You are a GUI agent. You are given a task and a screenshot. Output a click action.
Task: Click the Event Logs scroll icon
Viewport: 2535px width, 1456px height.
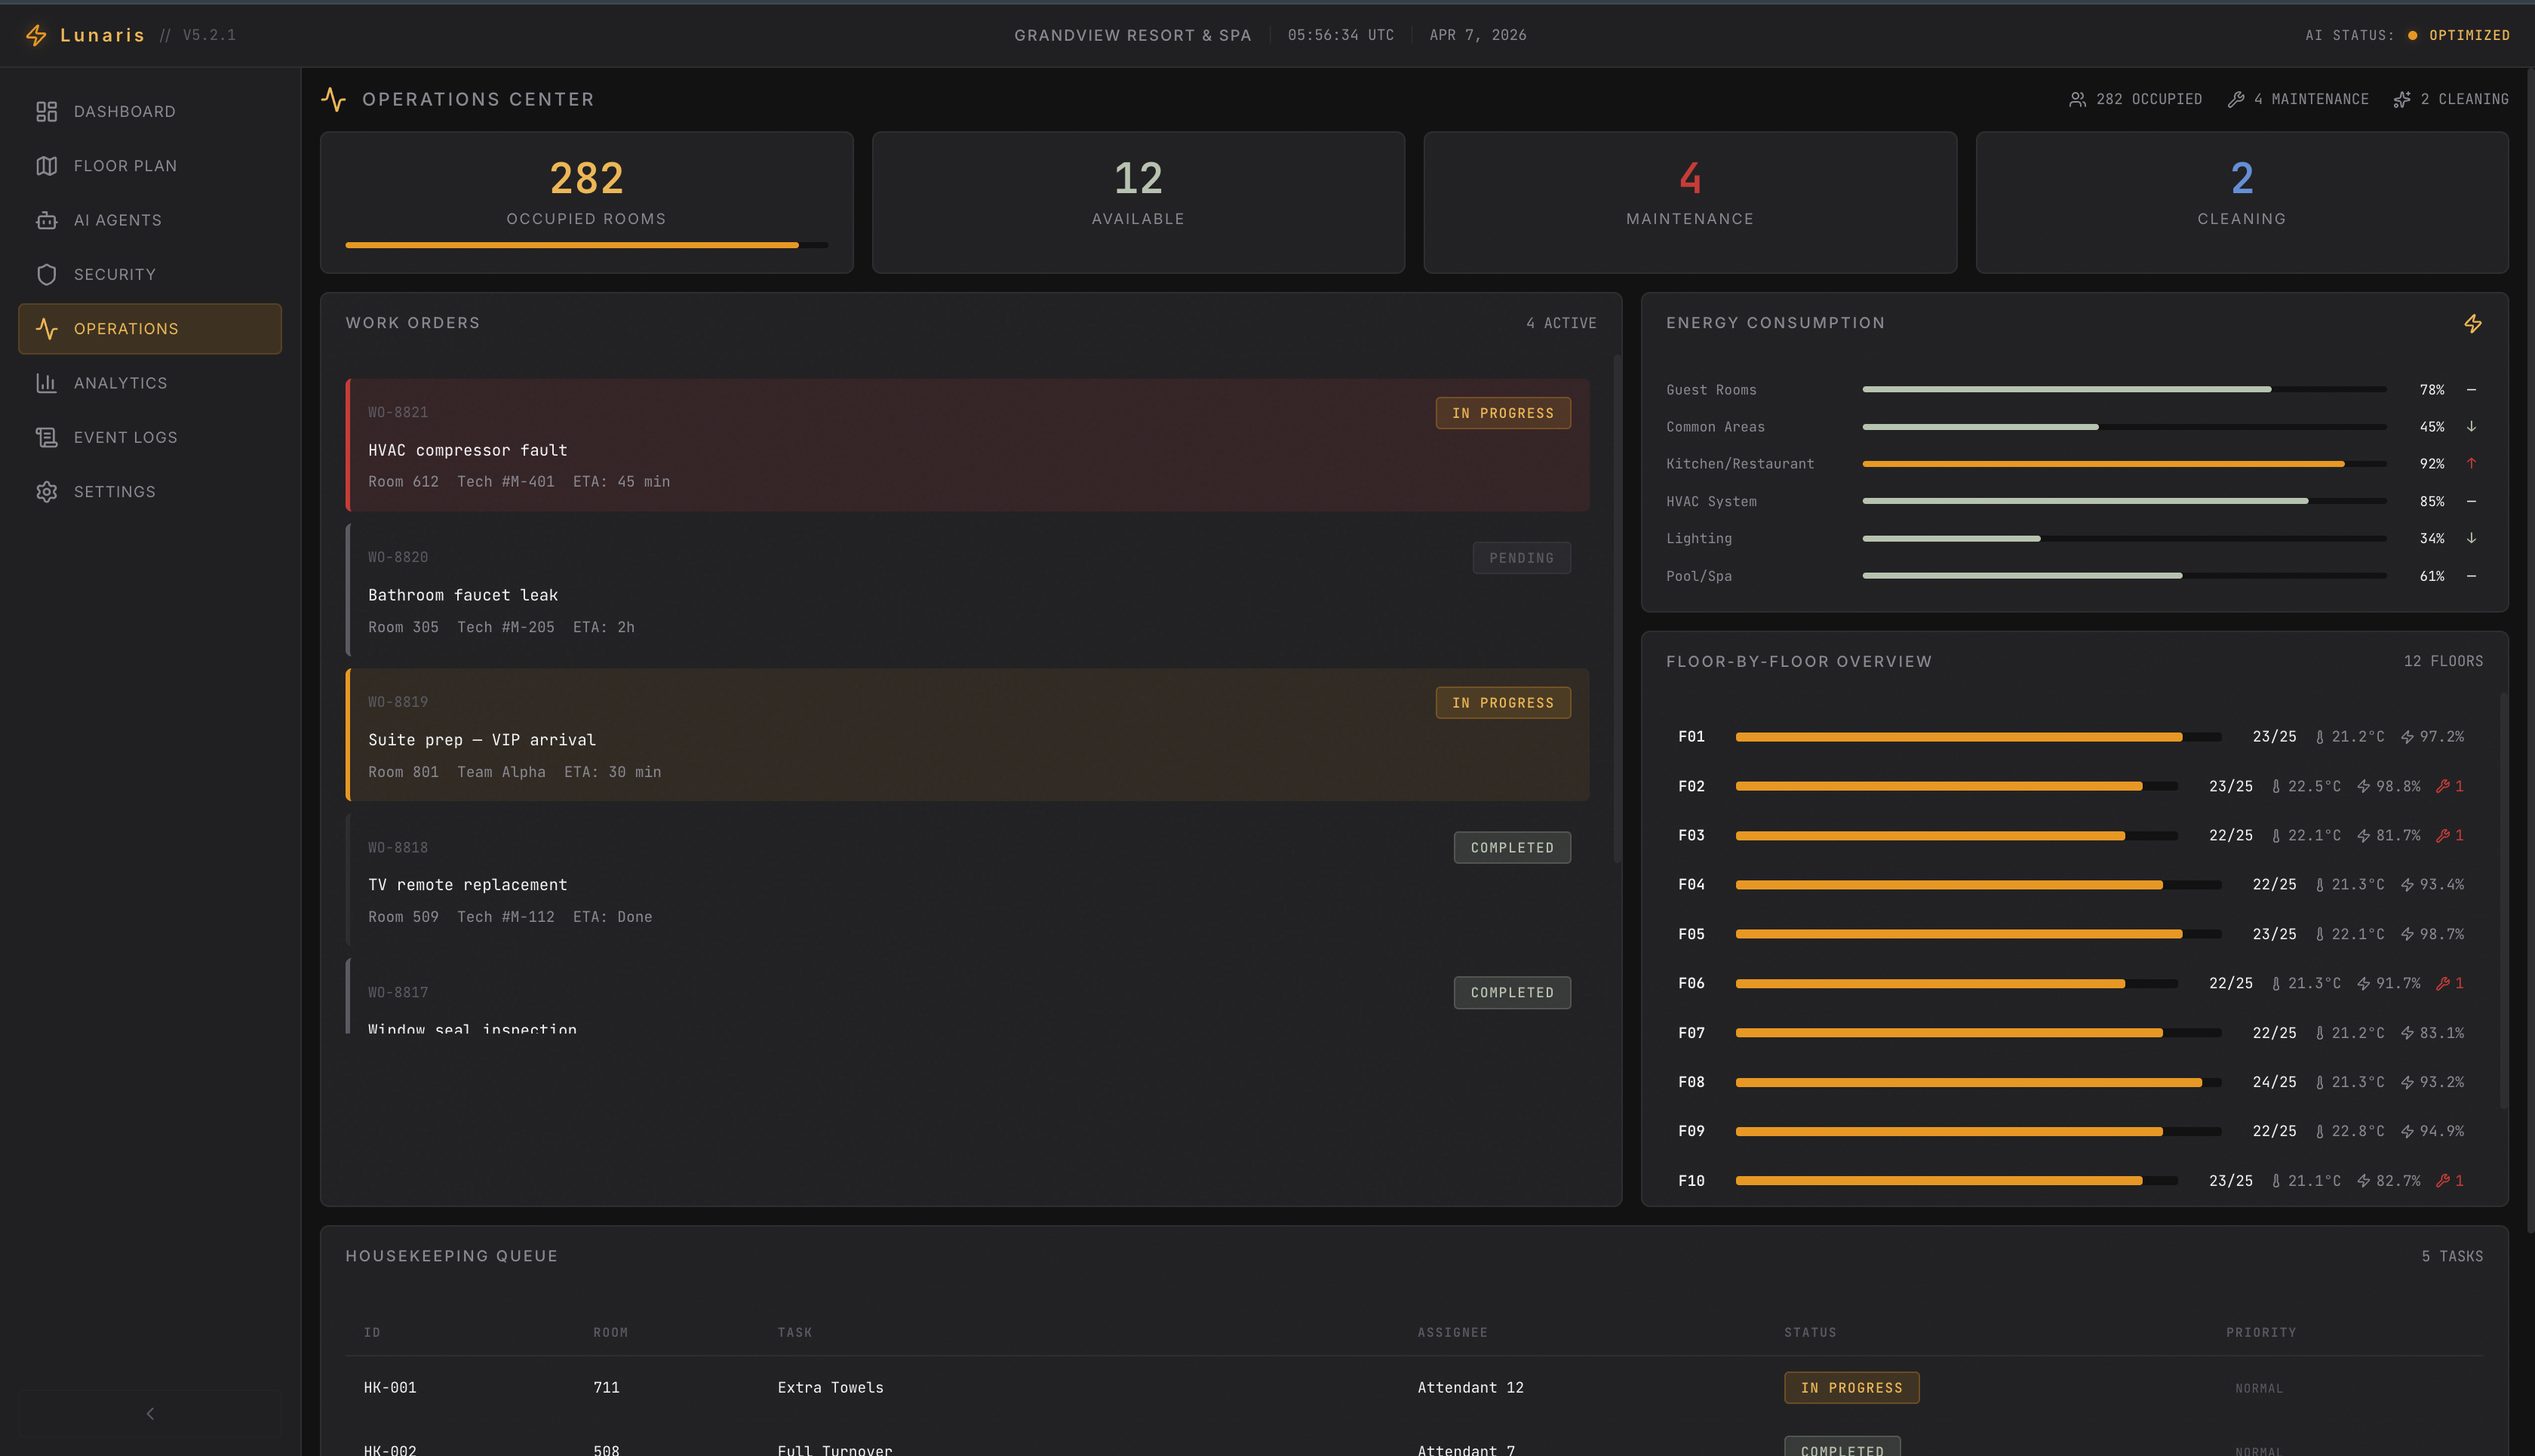(x=46, y=437)
